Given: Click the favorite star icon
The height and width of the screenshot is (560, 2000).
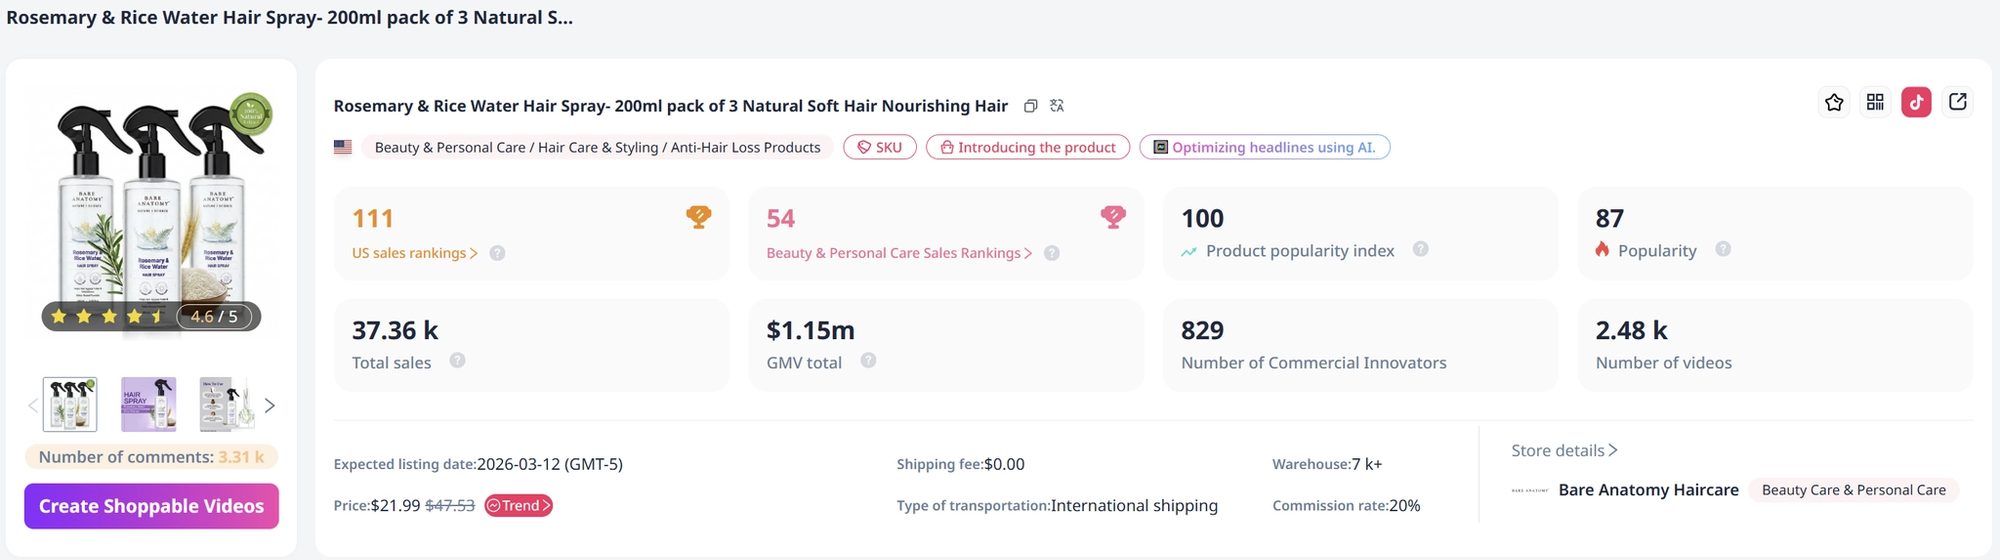Looking at the screenshot, I should coord(1834,102).
